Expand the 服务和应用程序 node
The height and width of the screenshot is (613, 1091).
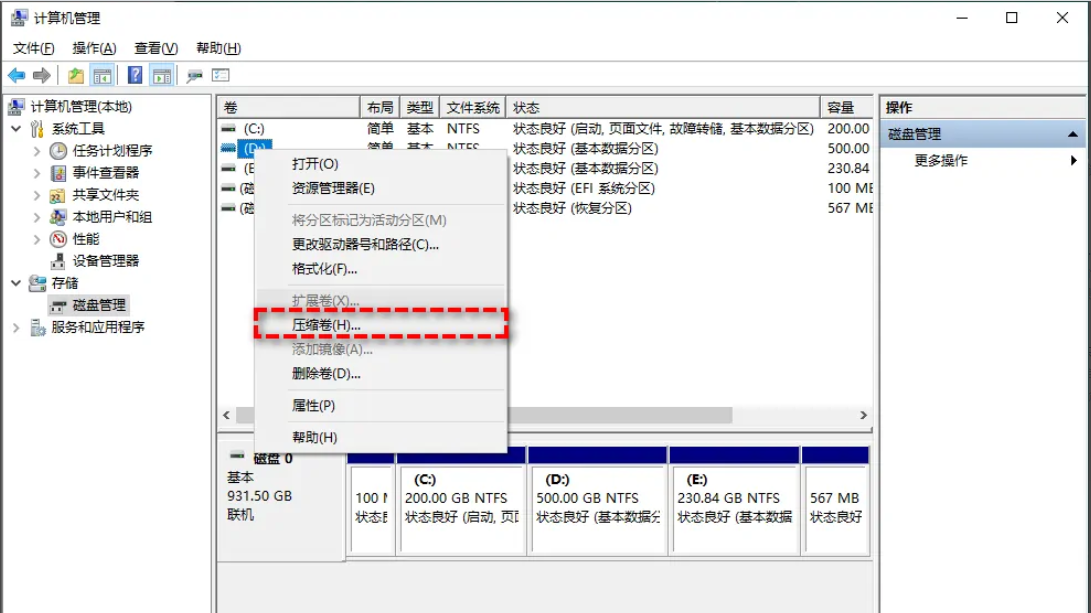16,327
